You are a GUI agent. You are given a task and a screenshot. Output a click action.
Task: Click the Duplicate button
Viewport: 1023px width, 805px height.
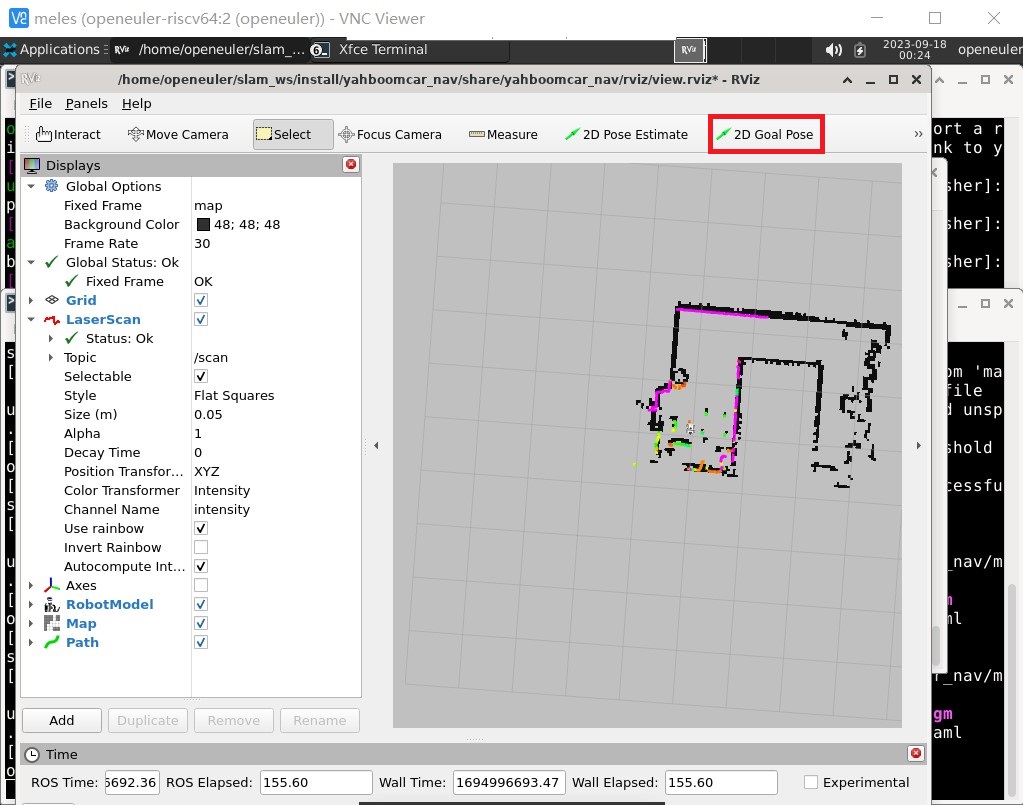(x=147, y=720)
